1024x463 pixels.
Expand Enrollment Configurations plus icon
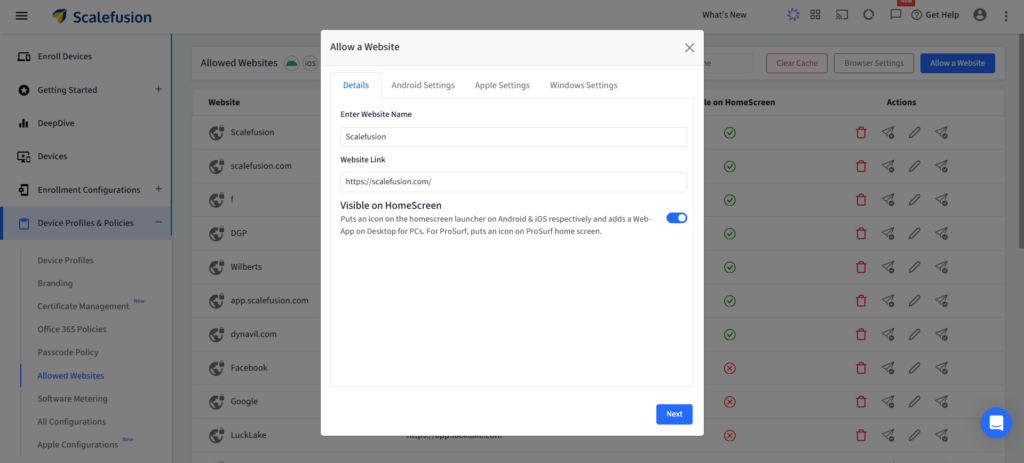(158, 189)
